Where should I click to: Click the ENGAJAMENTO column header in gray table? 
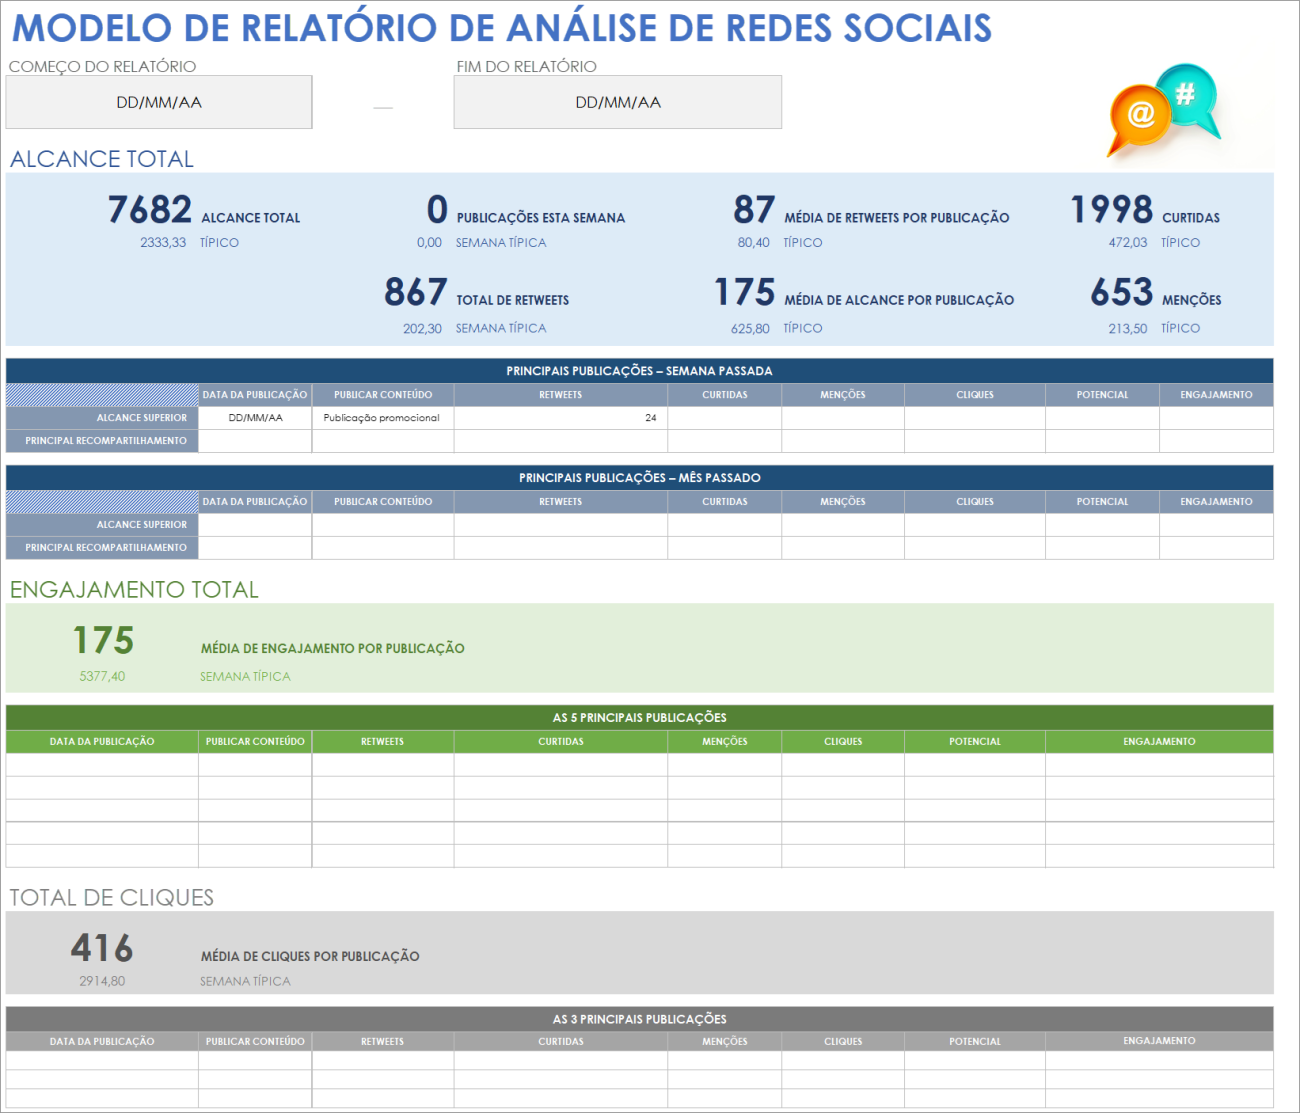(1158, 1041)
